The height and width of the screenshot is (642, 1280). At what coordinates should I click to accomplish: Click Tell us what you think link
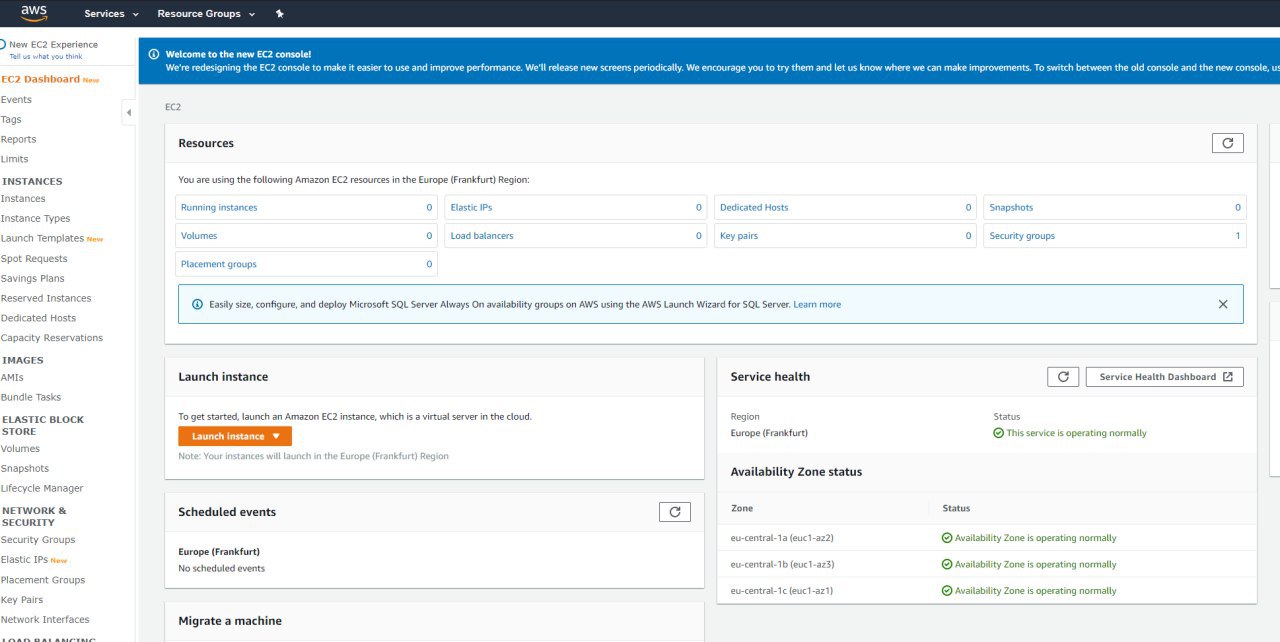[46, 56]
